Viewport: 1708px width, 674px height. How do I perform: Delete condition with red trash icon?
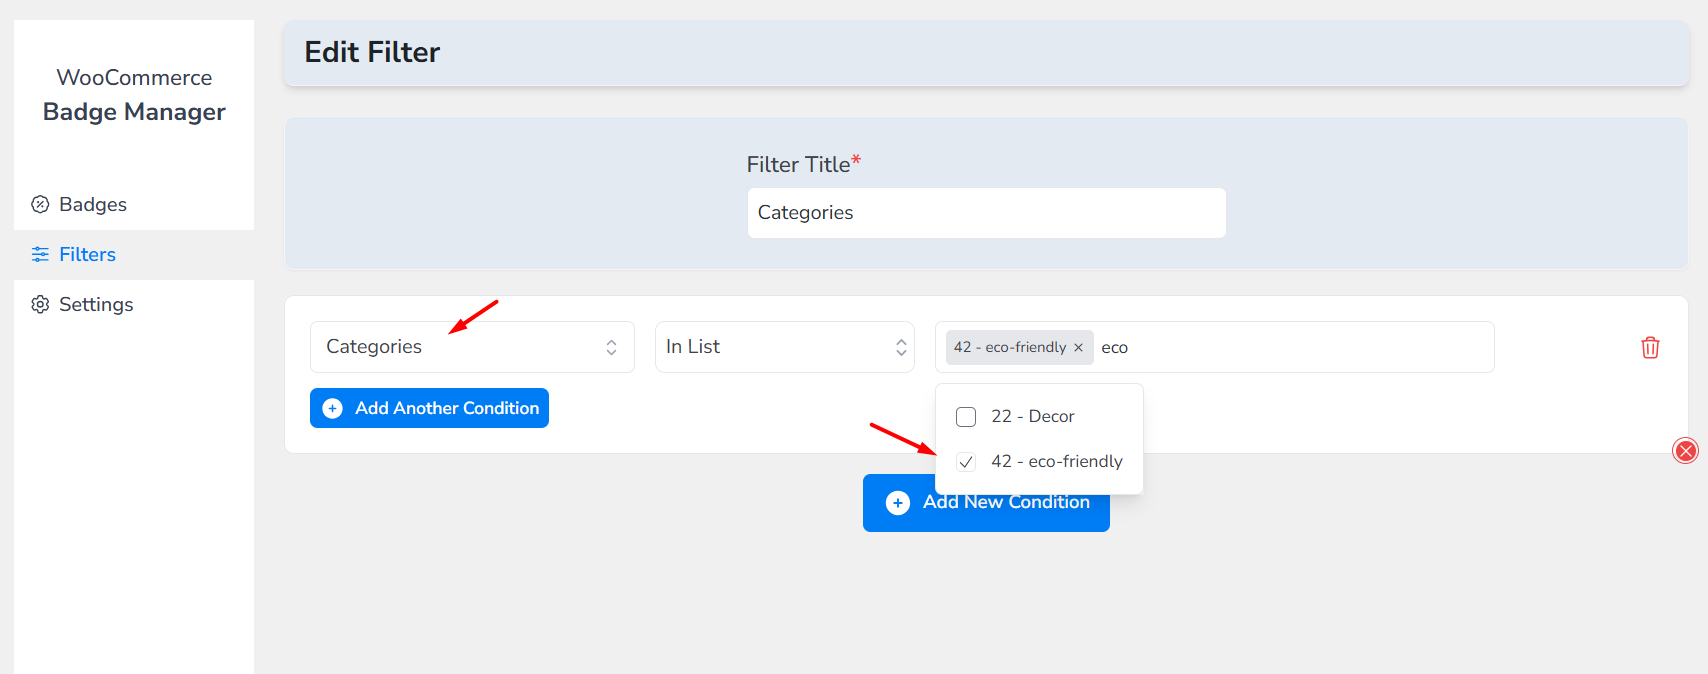click(x=1650, y=347)
